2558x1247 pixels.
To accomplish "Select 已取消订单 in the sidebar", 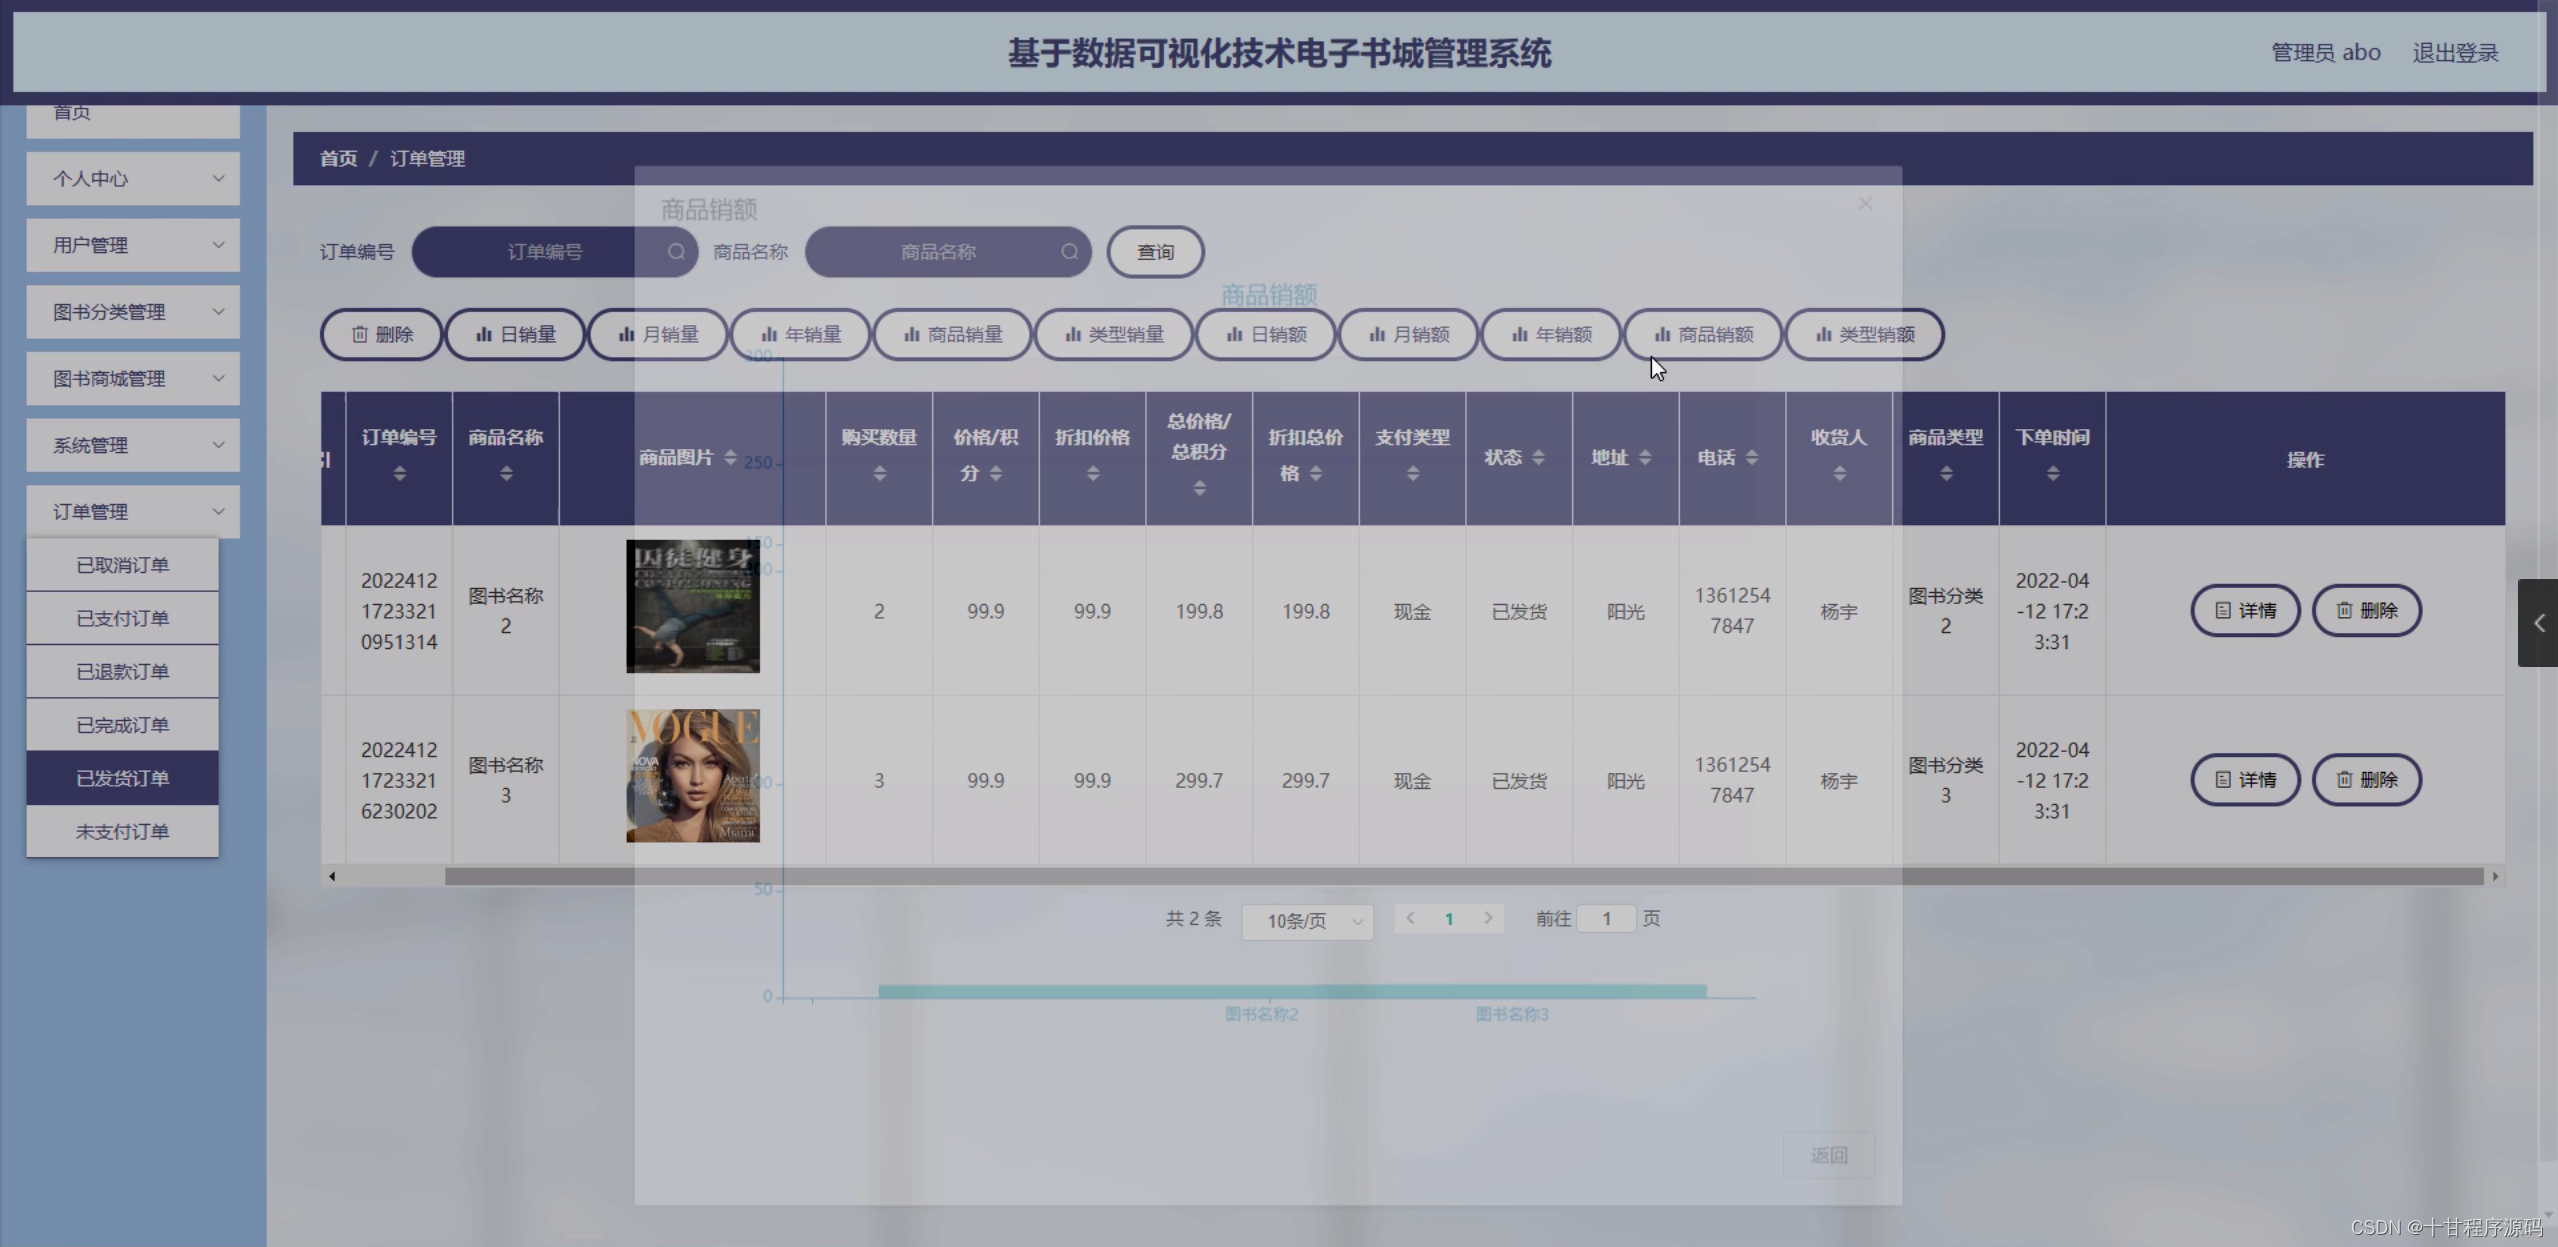I will tap(121, 564).
